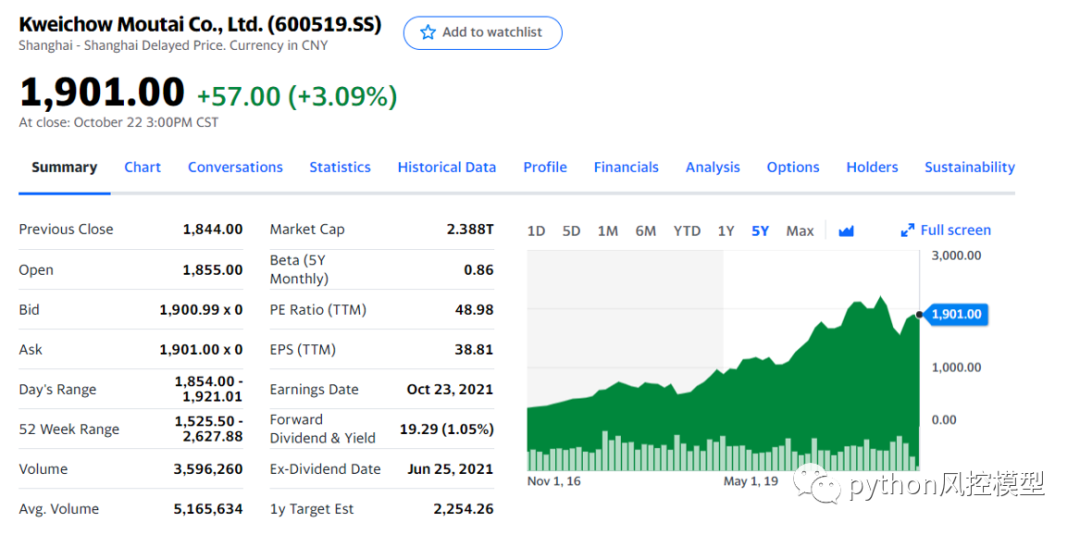
Task: Click the 1,000.00 y-axis label
Action: tap(956, 368)
